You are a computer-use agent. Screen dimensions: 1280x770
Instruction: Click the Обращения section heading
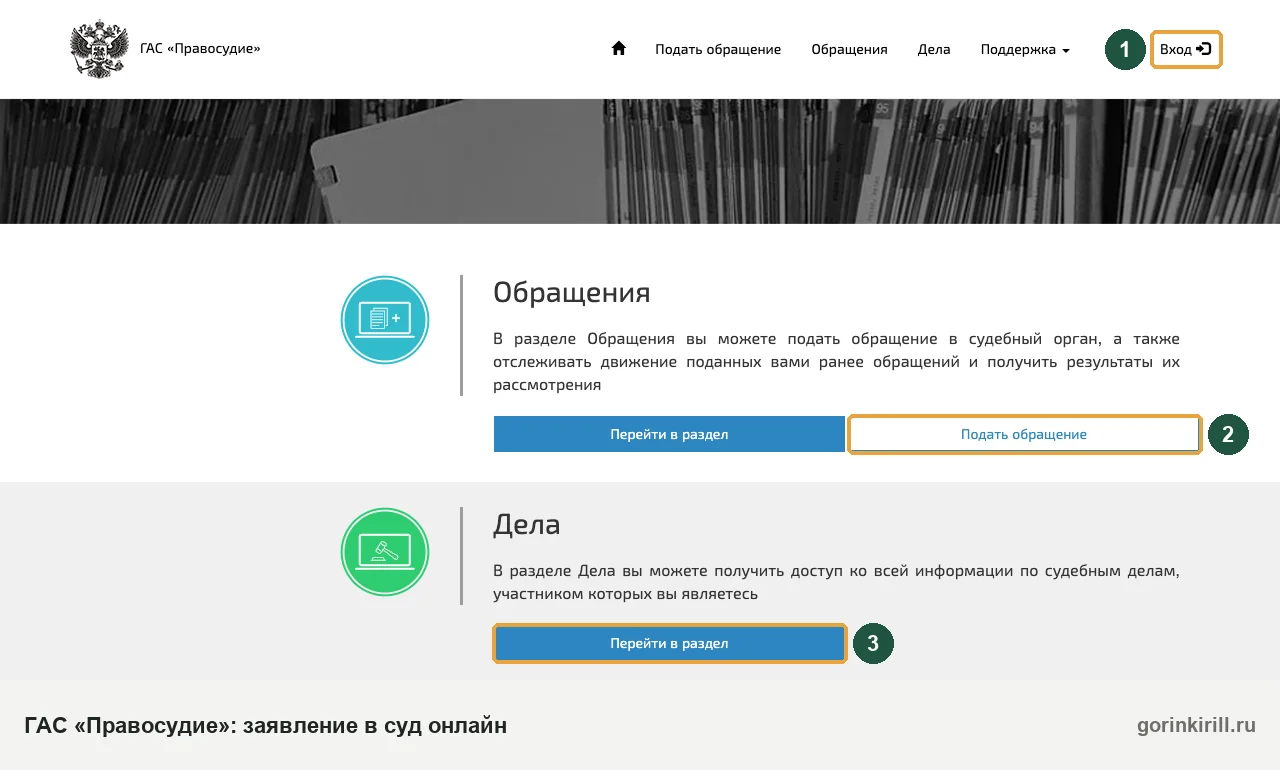[x=572, y=293]
